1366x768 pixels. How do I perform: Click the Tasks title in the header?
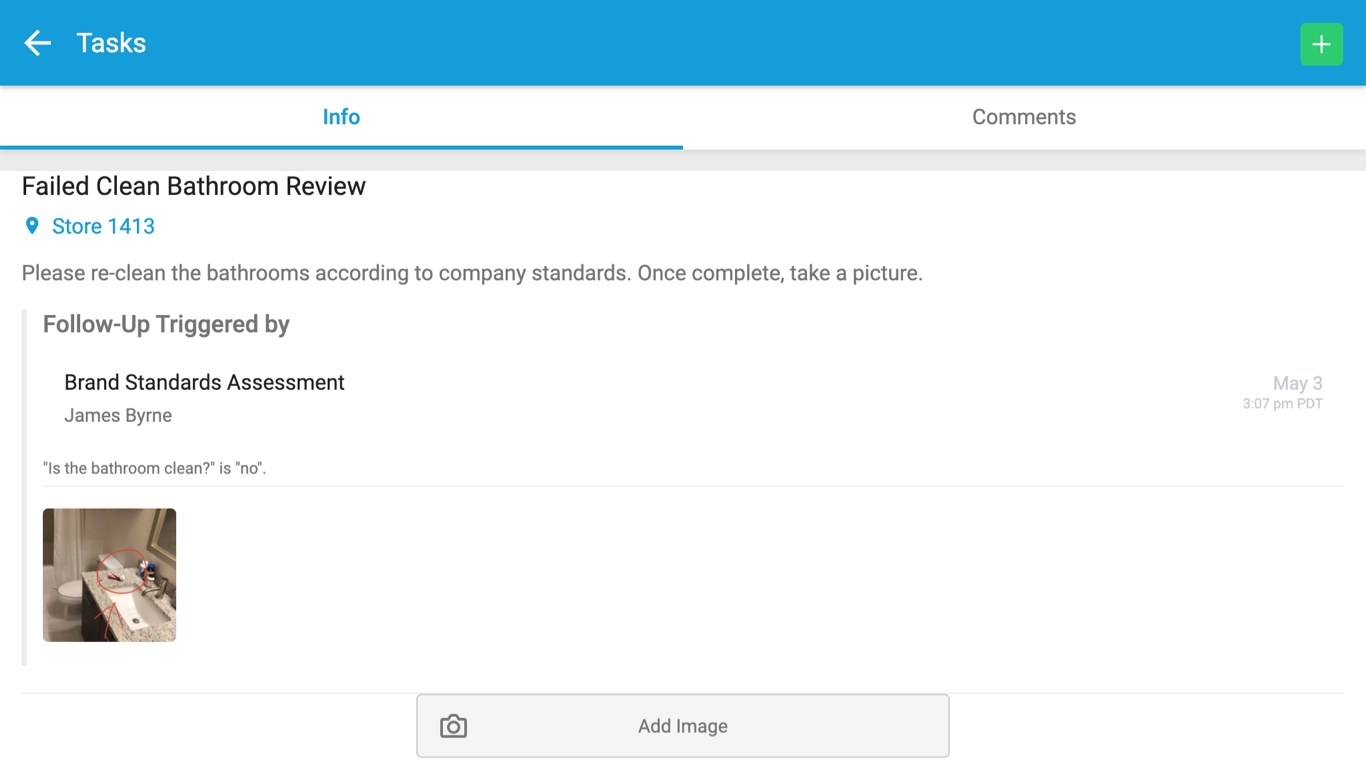tap(110, 42)
